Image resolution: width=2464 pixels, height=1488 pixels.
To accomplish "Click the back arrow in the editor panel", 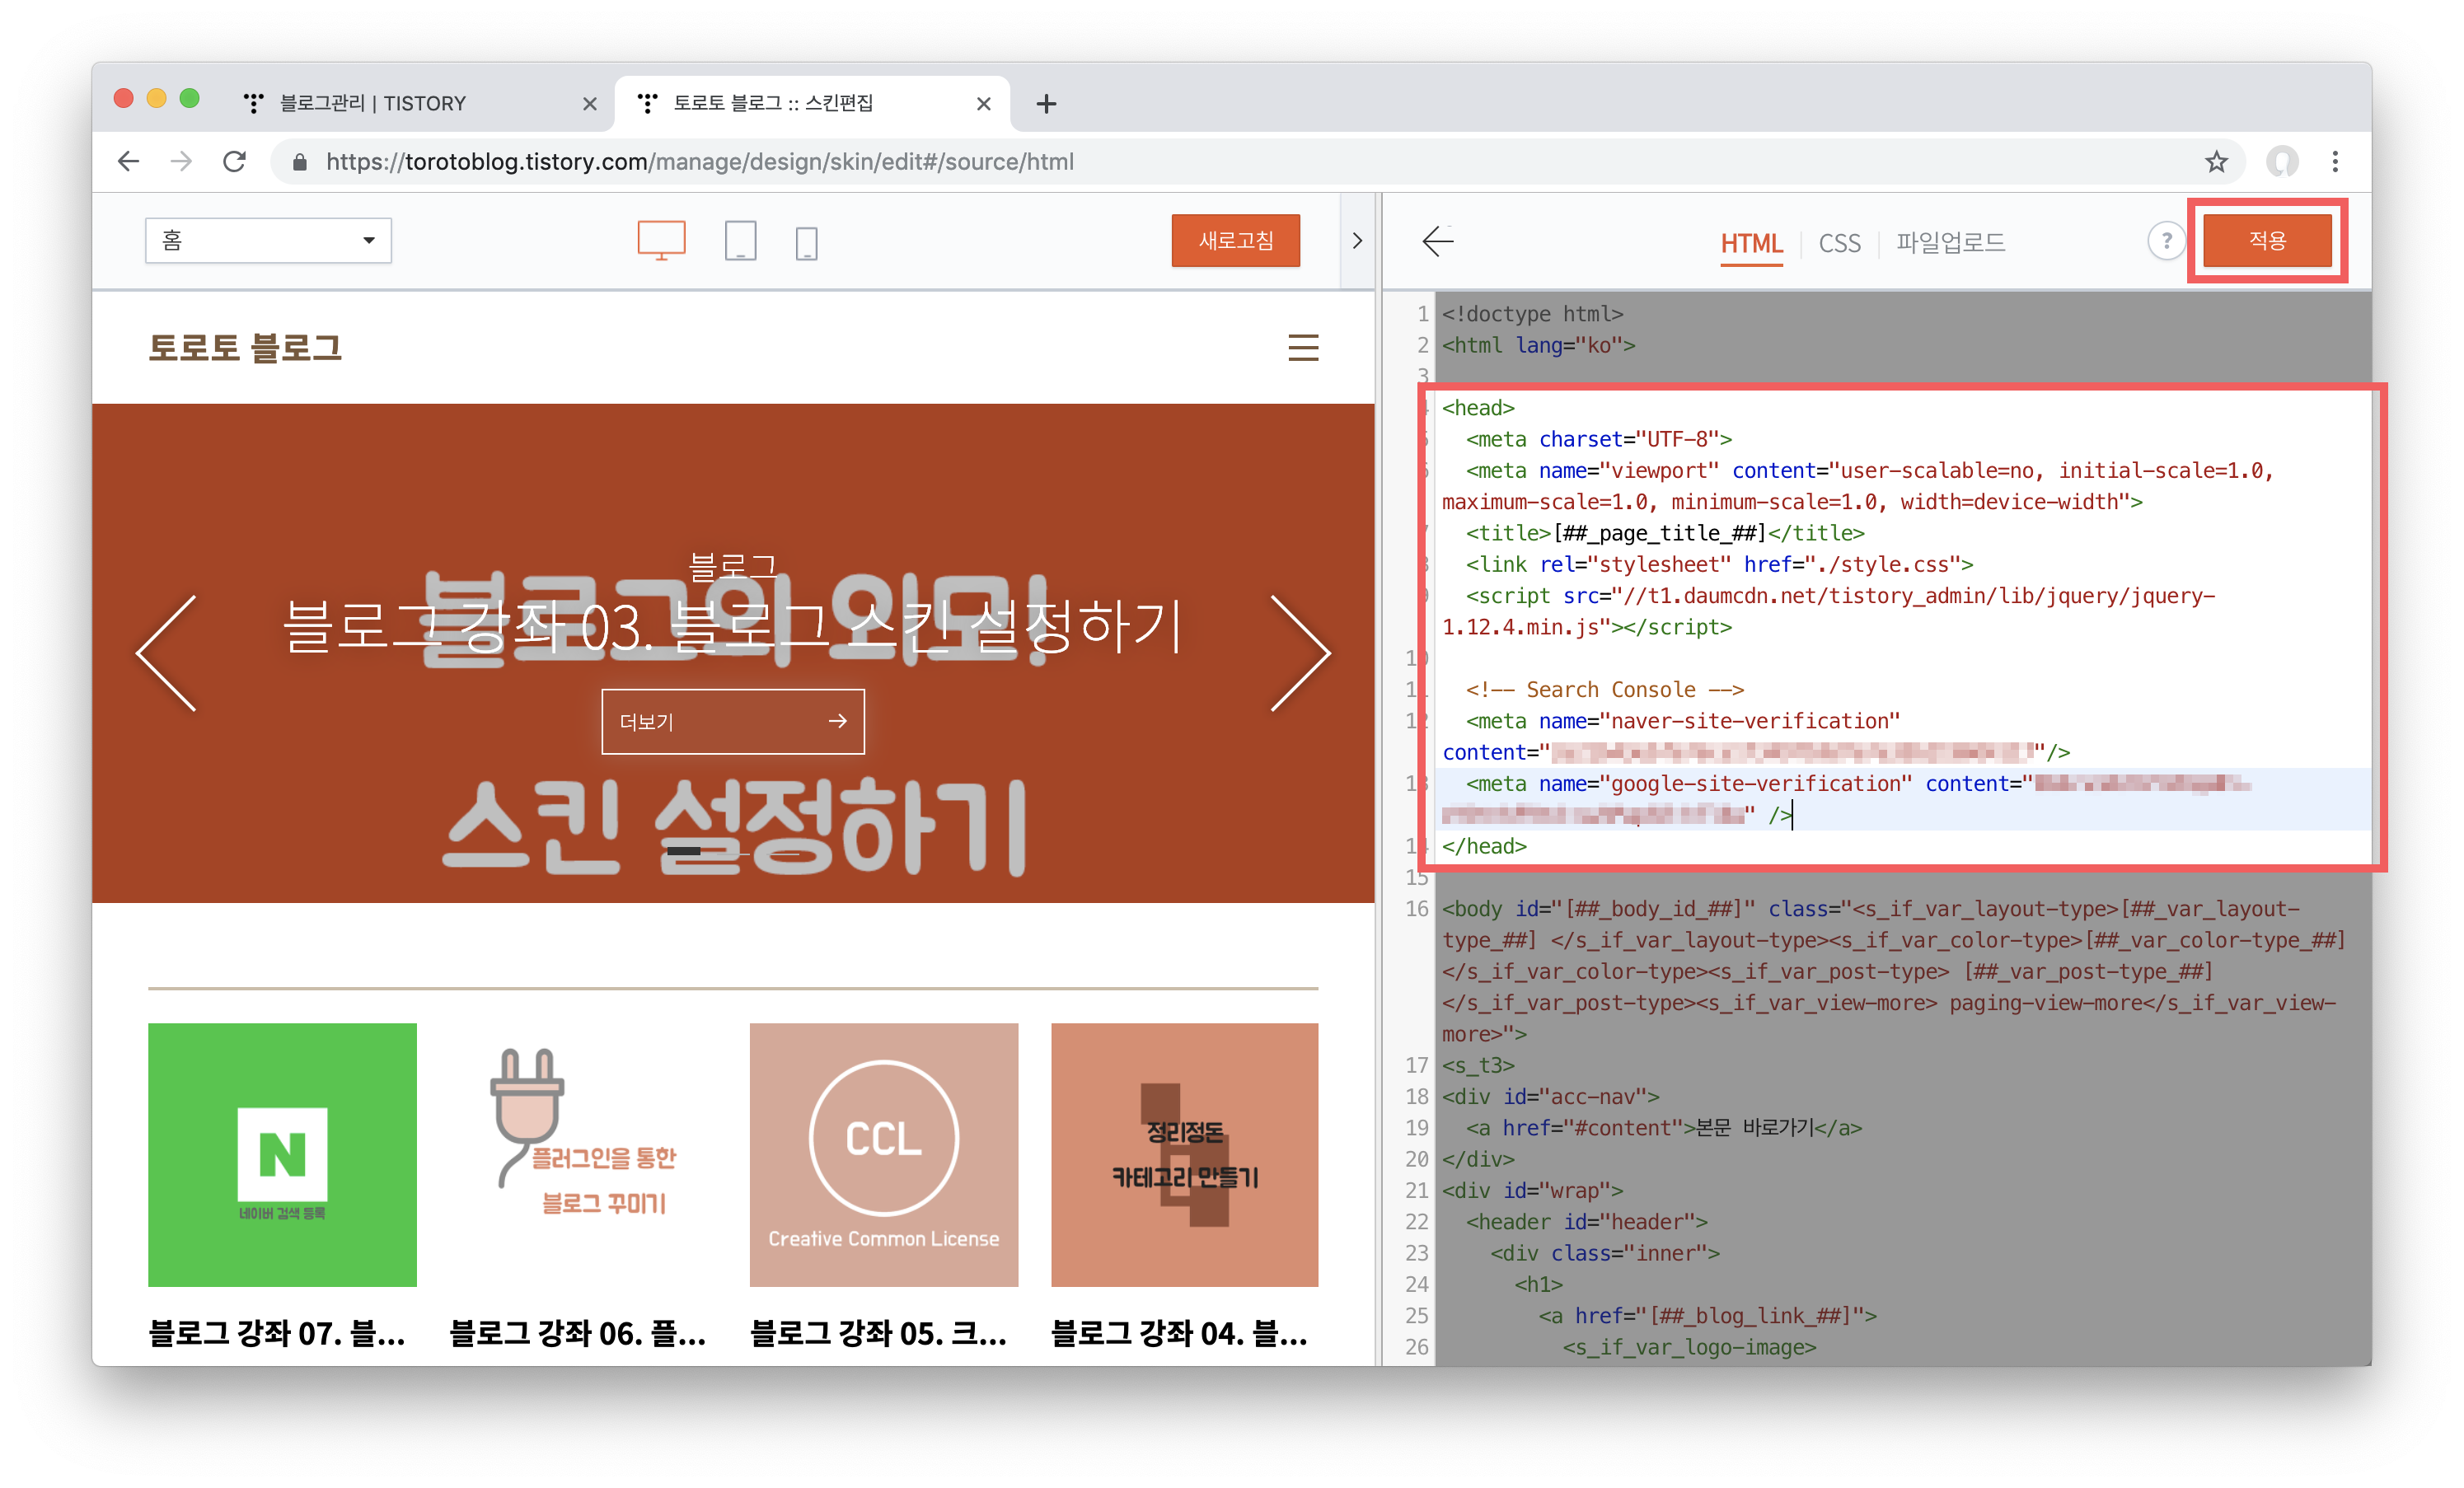I will [x=1437, y=241].
